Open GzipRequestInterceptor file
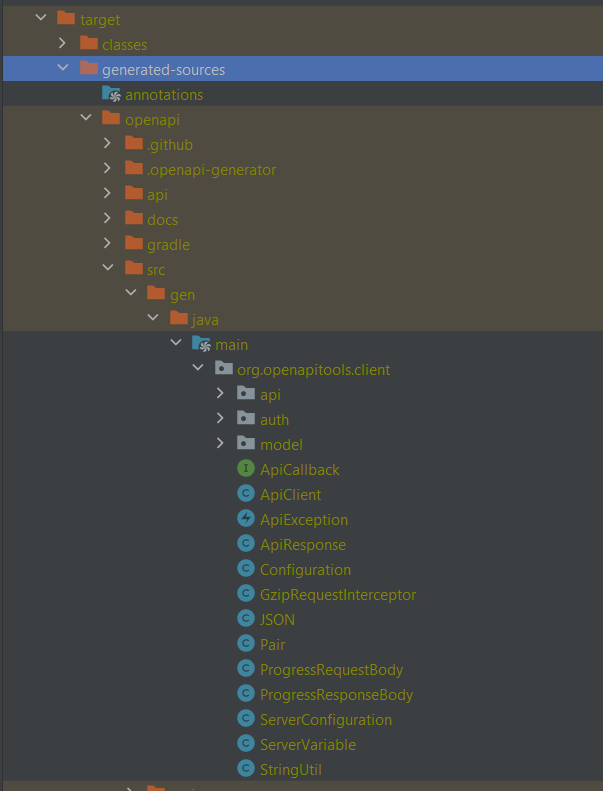The image size is (603, 791). coord(337,594)
